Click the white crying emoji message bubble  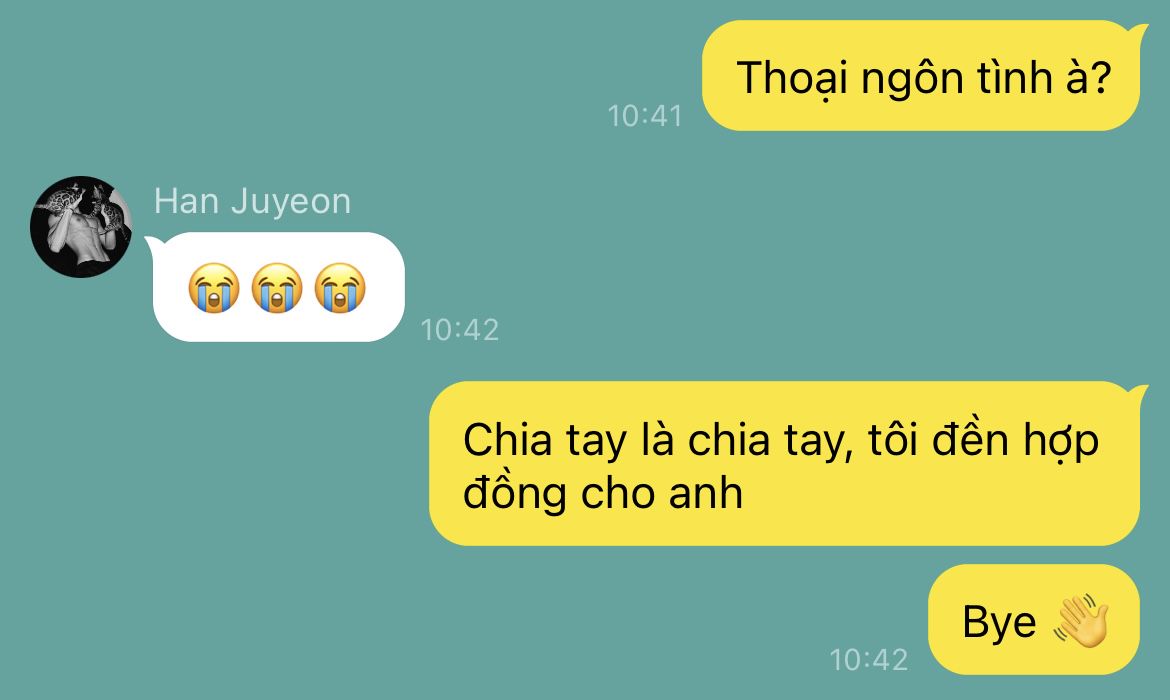tap(278, 287)
